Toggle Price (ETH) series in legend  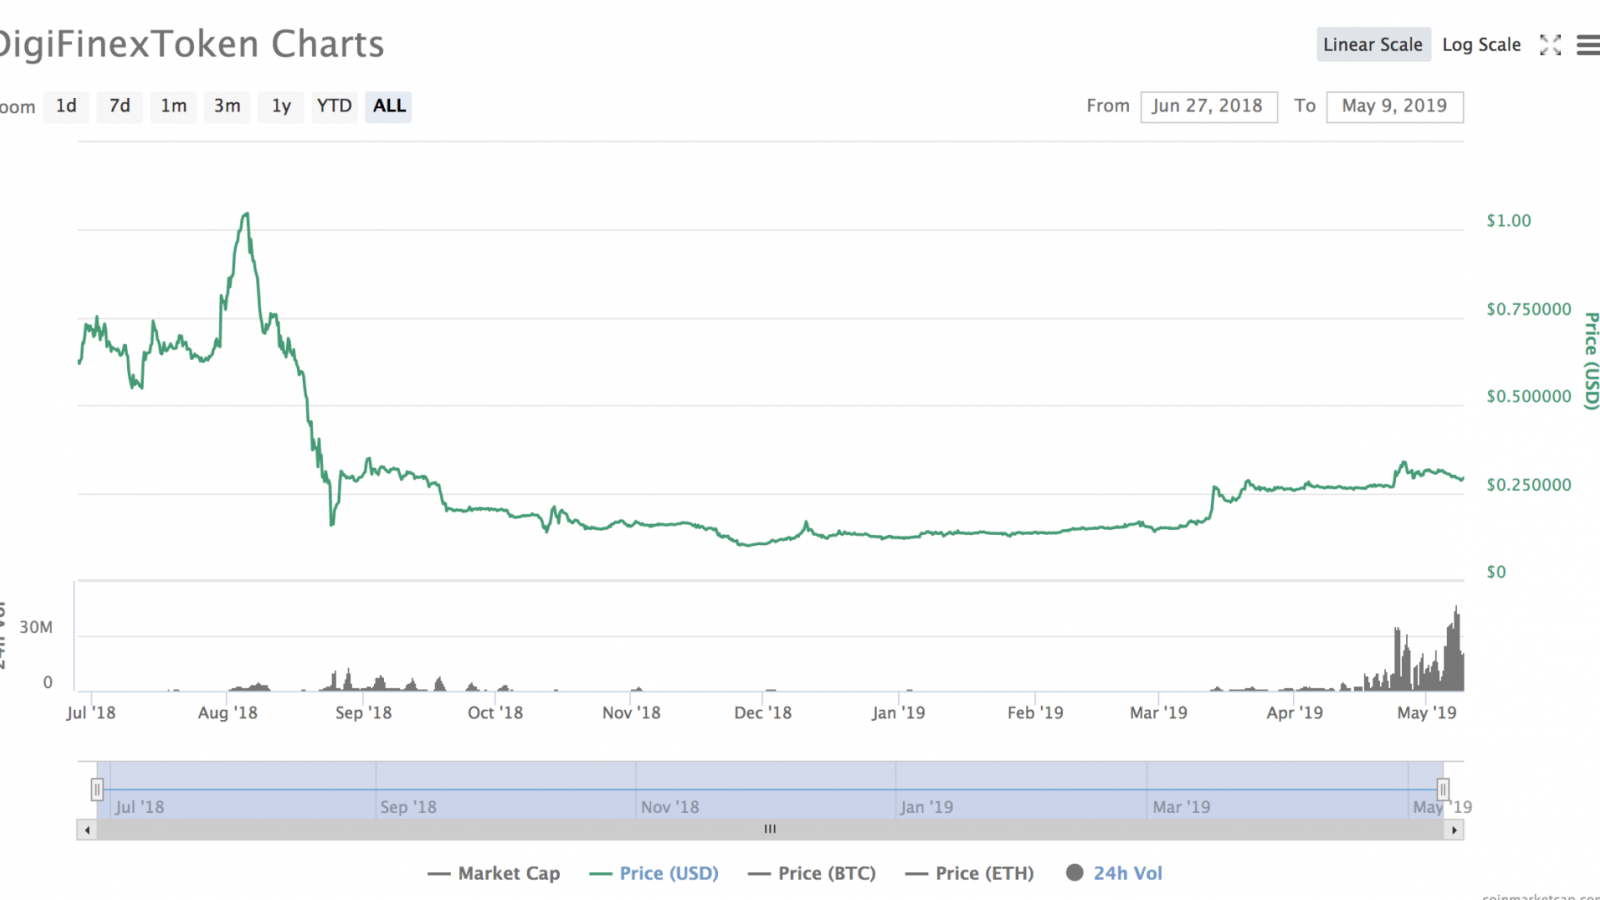click(970, 873)
